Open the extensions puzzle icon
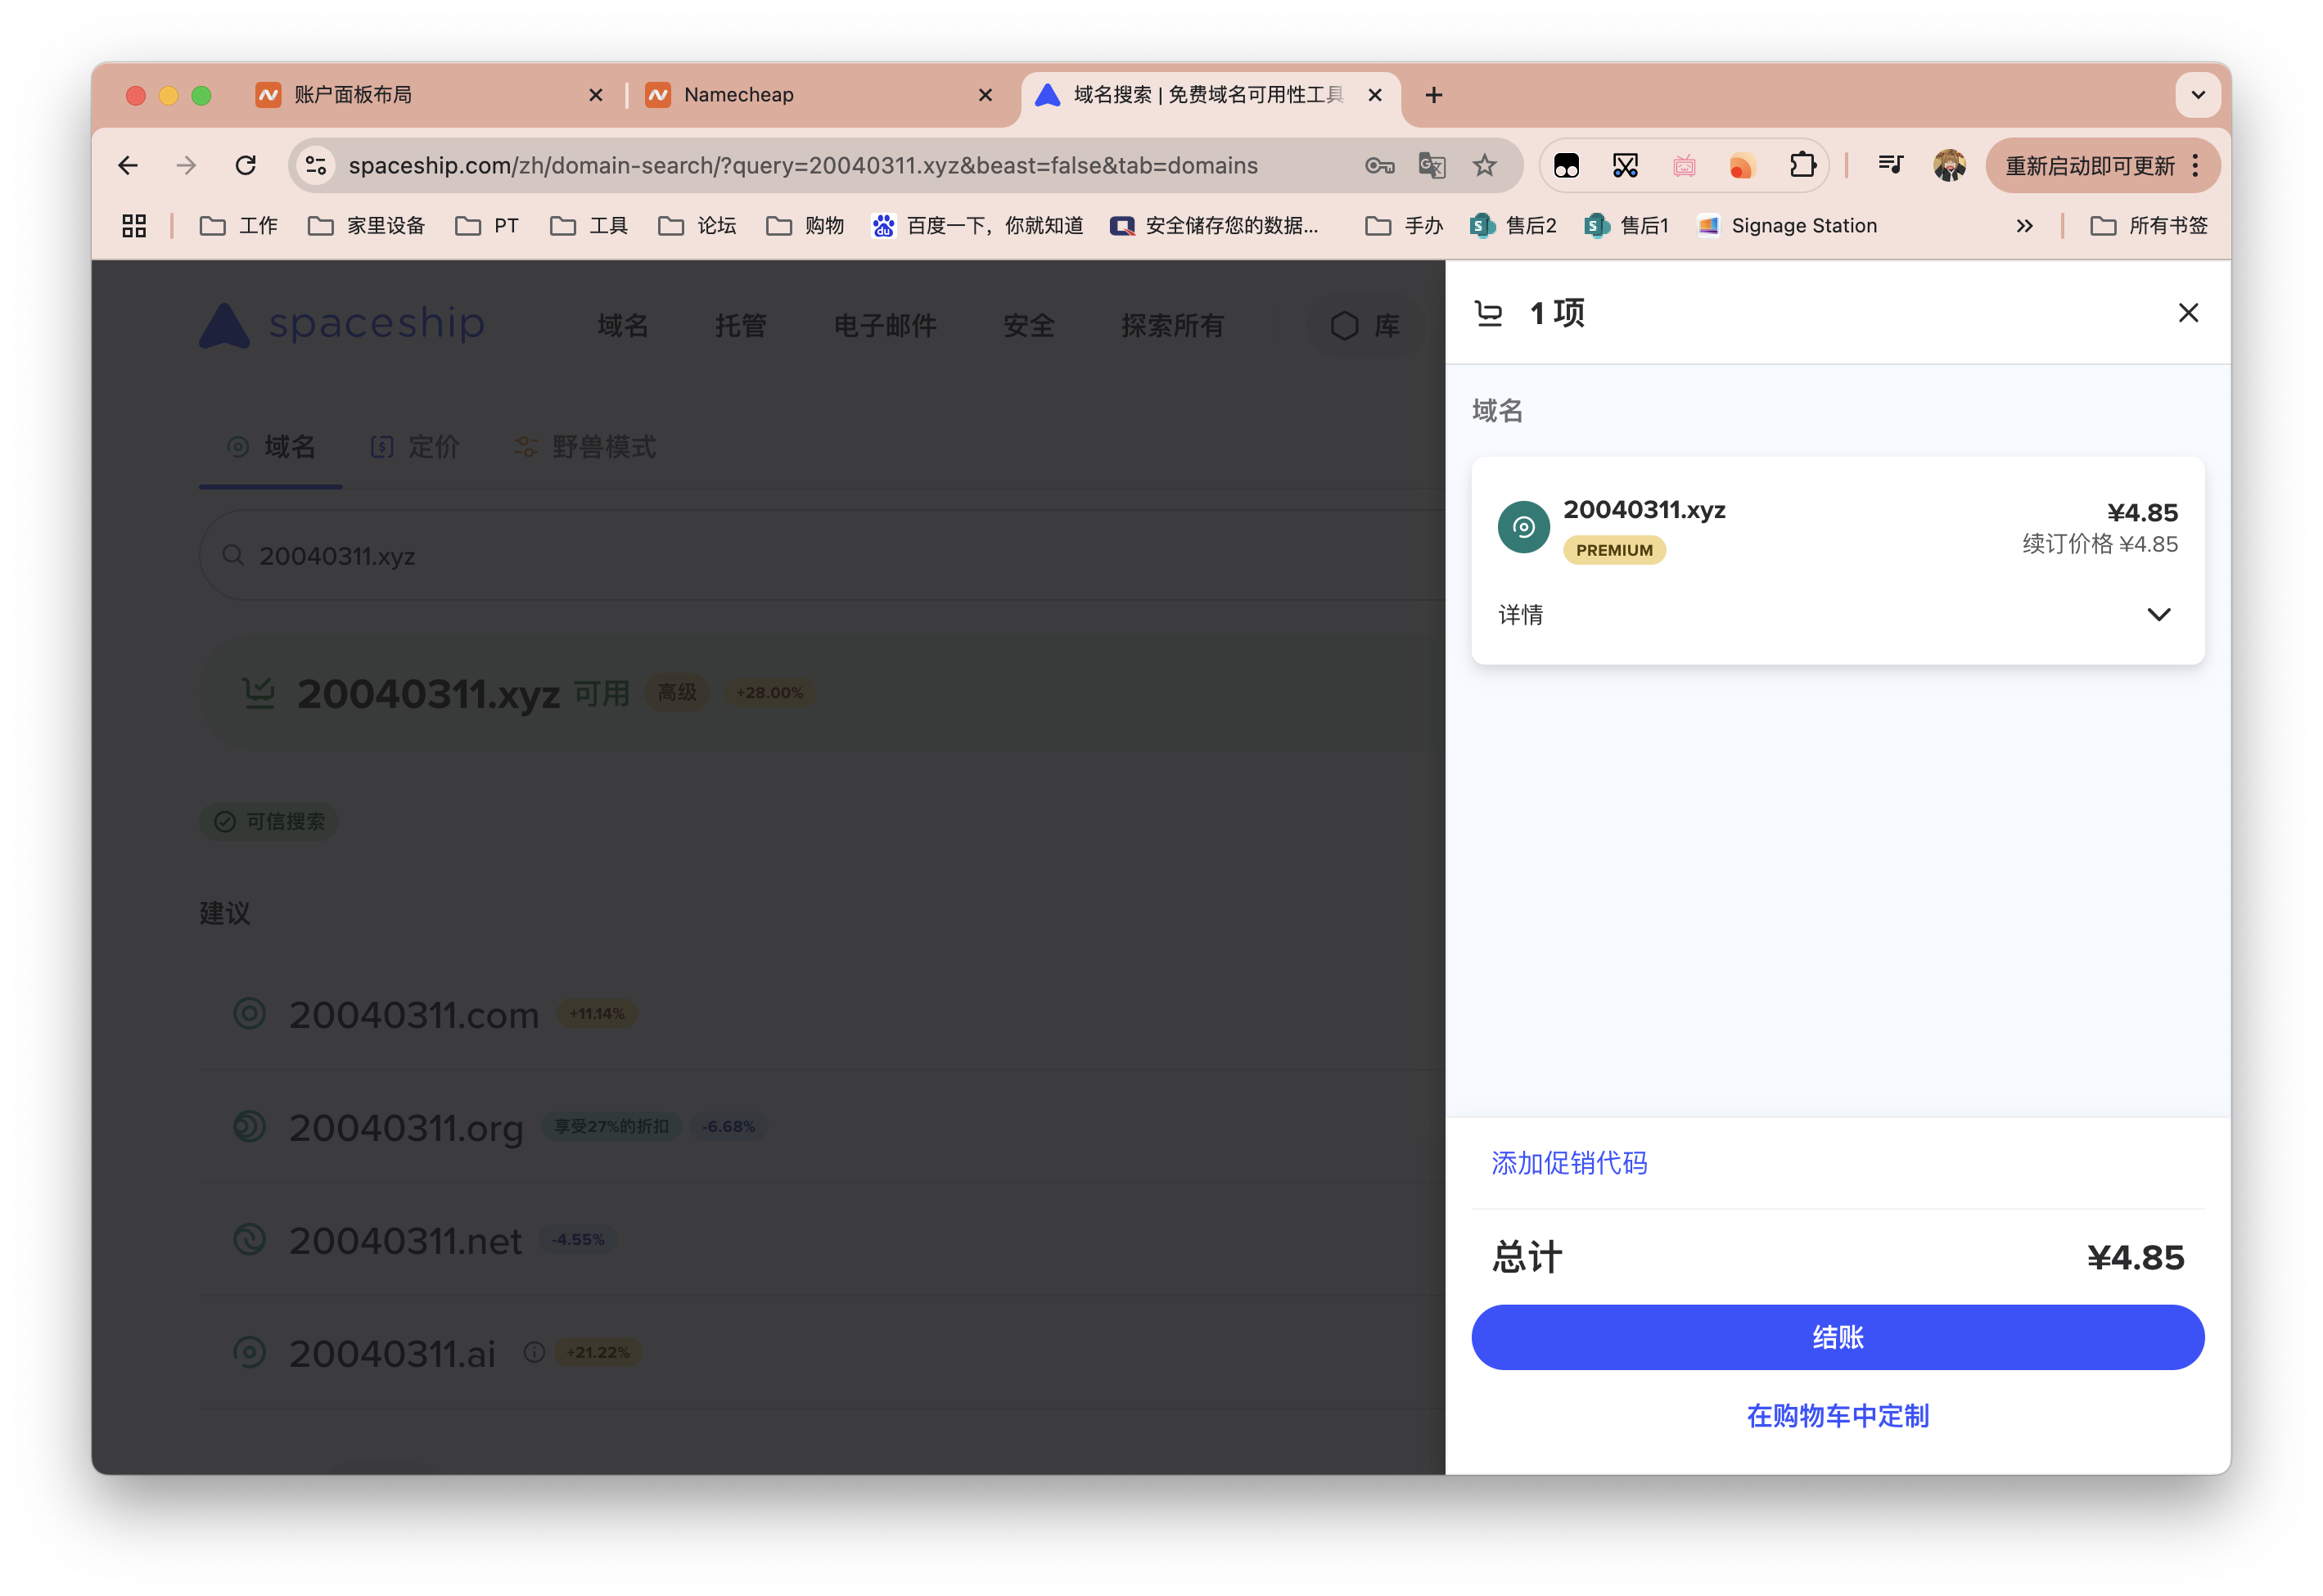2323x1596 pixels. coord(1802,165)
